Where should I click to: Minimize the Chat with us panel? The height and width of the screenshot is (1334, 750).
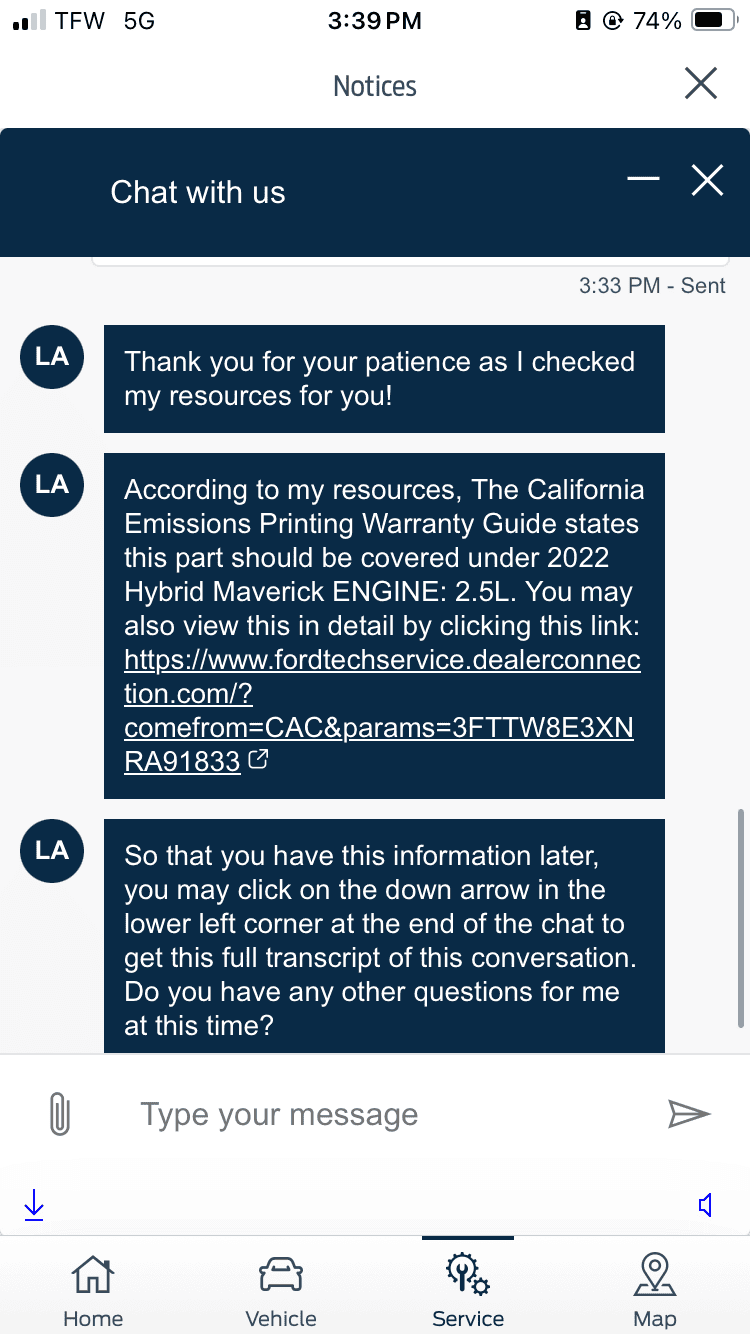coord(643,180)
